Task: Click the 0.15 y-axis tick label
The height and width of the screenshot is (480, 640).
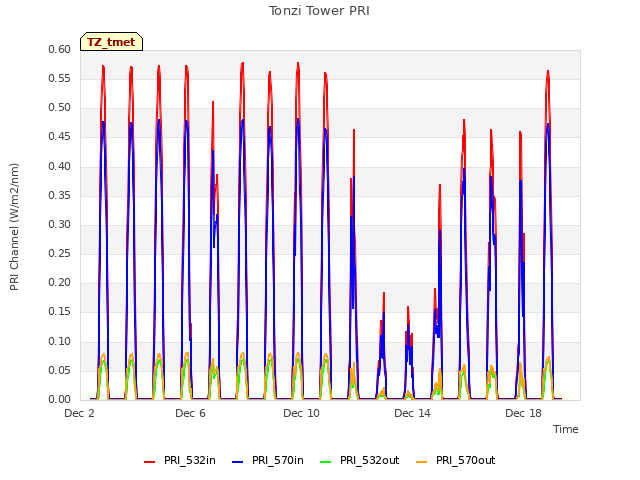Action: [60, 312]
